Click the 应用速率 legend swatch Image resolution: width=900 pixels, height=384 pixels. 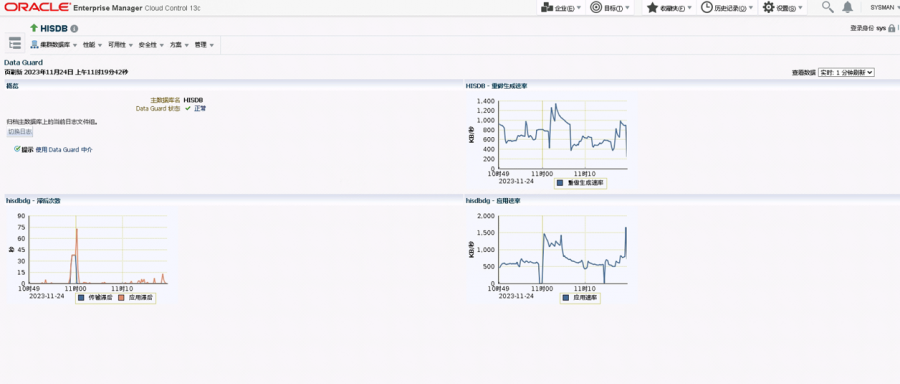[x=567, y=298]
